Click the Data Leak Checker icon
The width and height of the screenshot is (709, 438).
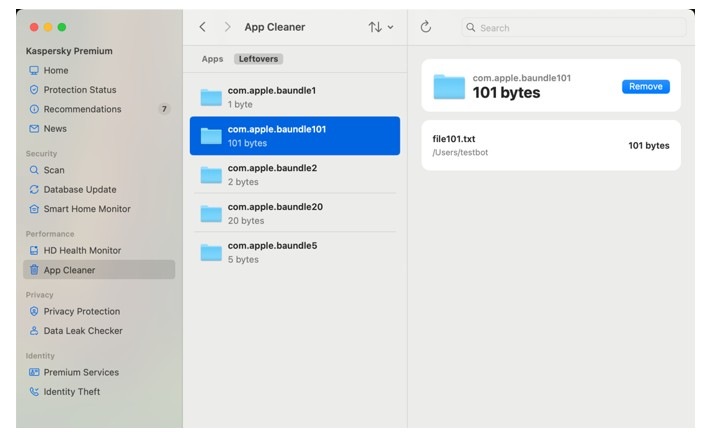point(34,331)
